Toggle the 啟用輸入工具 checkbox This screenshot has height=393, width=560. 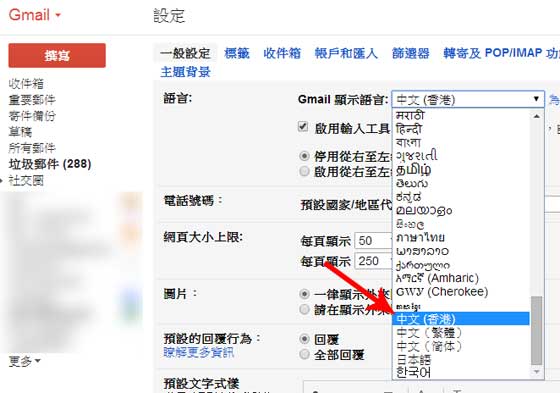[x=303, y=126]
